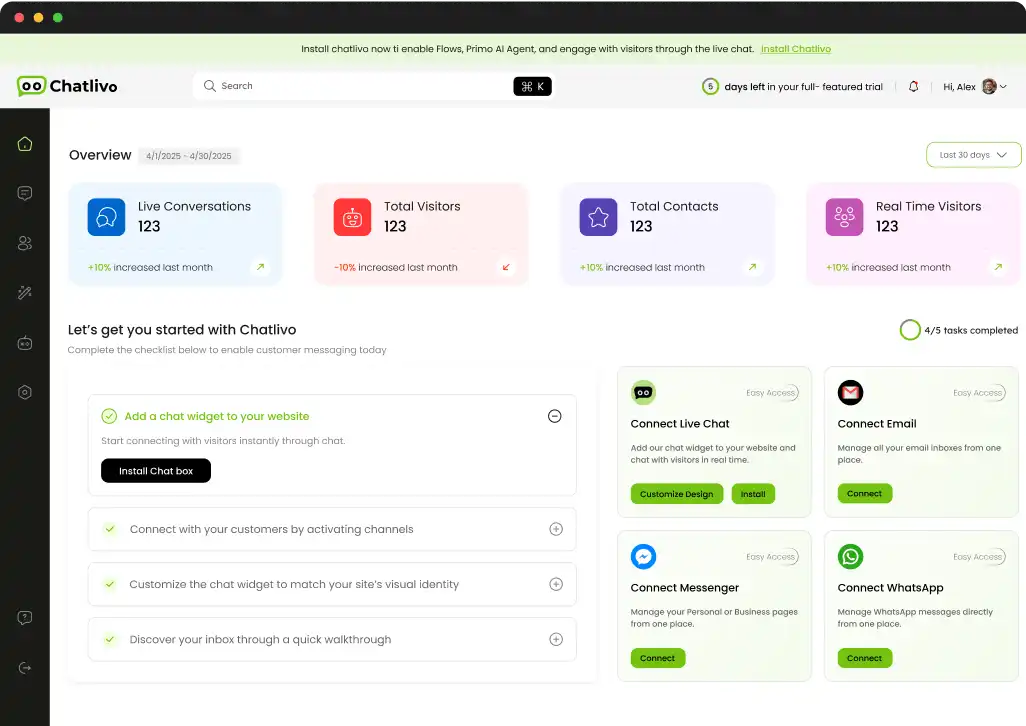Screen dimensions: 1026x726
Task: Click Easy Access tag on Email card
Action: 978,392
